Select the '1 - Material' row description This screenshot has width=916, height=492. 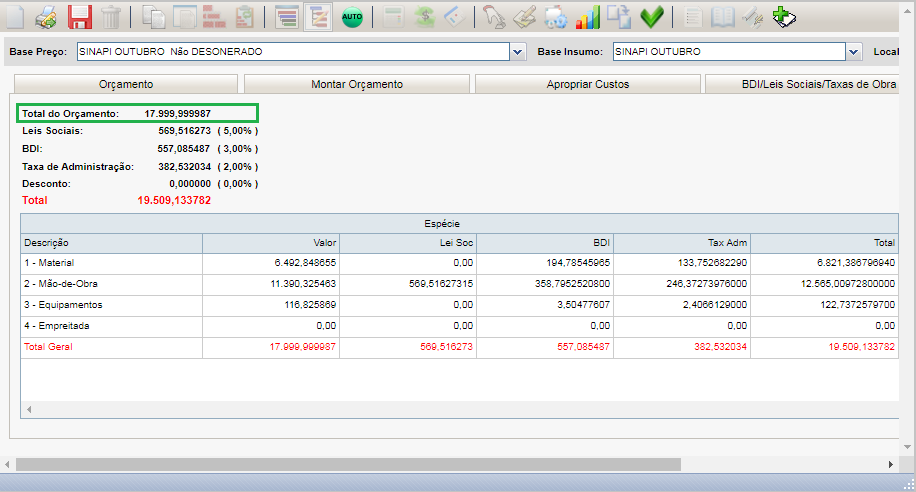49,263
